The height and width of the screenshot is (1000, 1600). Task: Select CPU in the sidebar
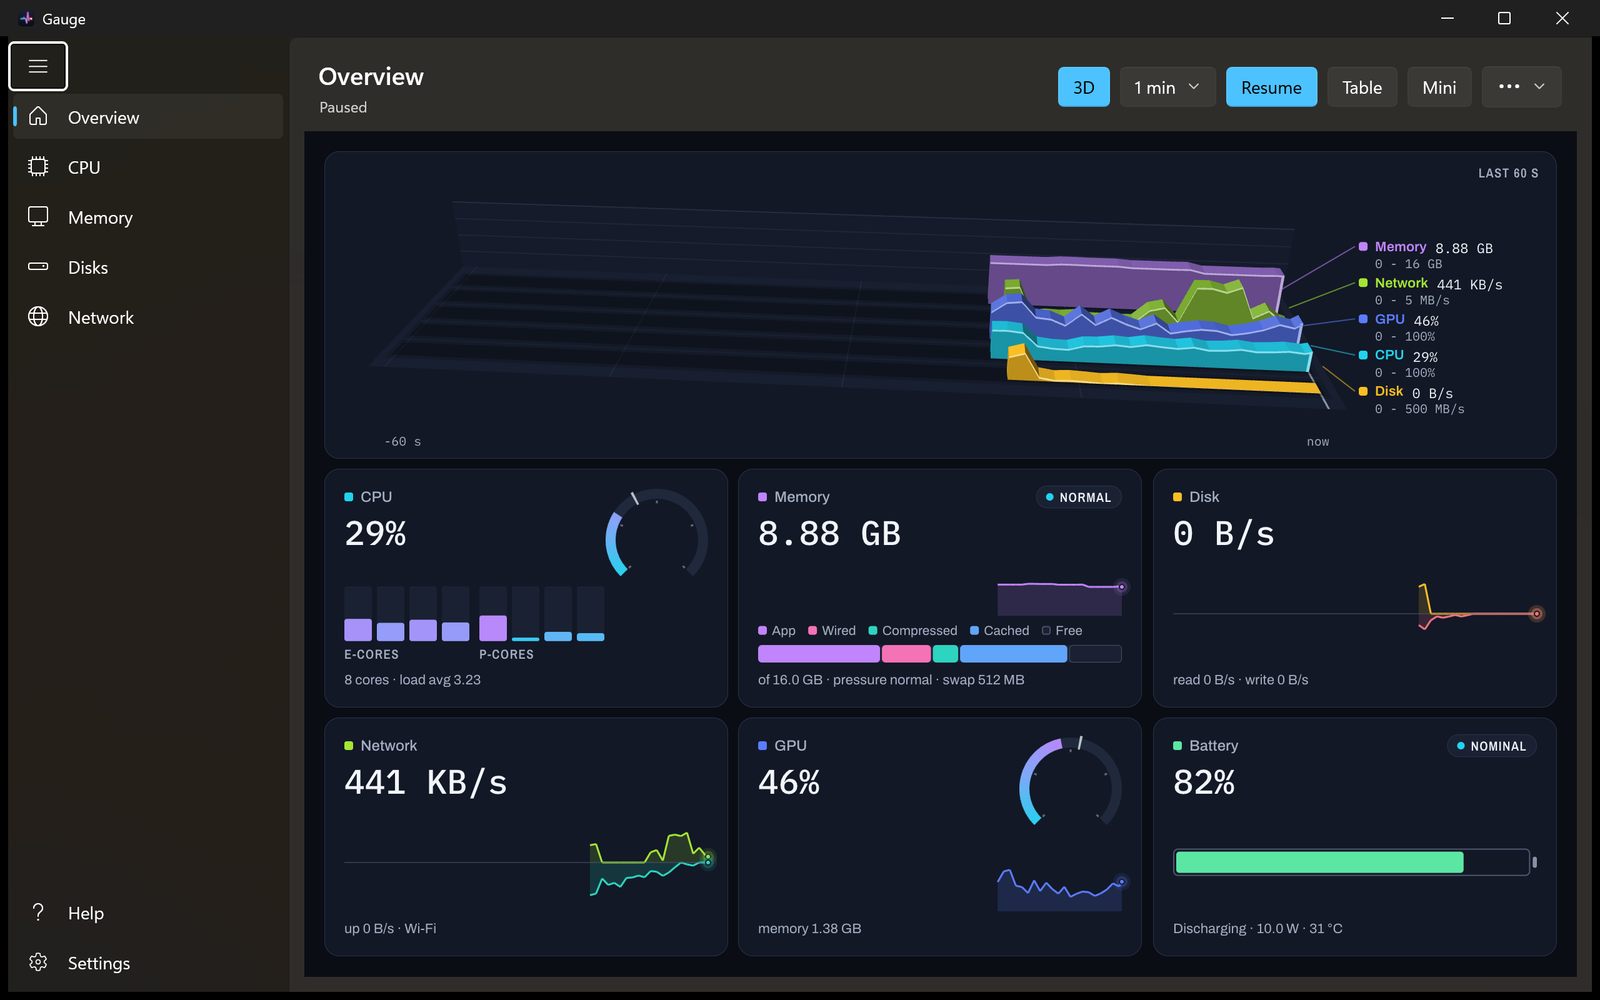(146, 167)
